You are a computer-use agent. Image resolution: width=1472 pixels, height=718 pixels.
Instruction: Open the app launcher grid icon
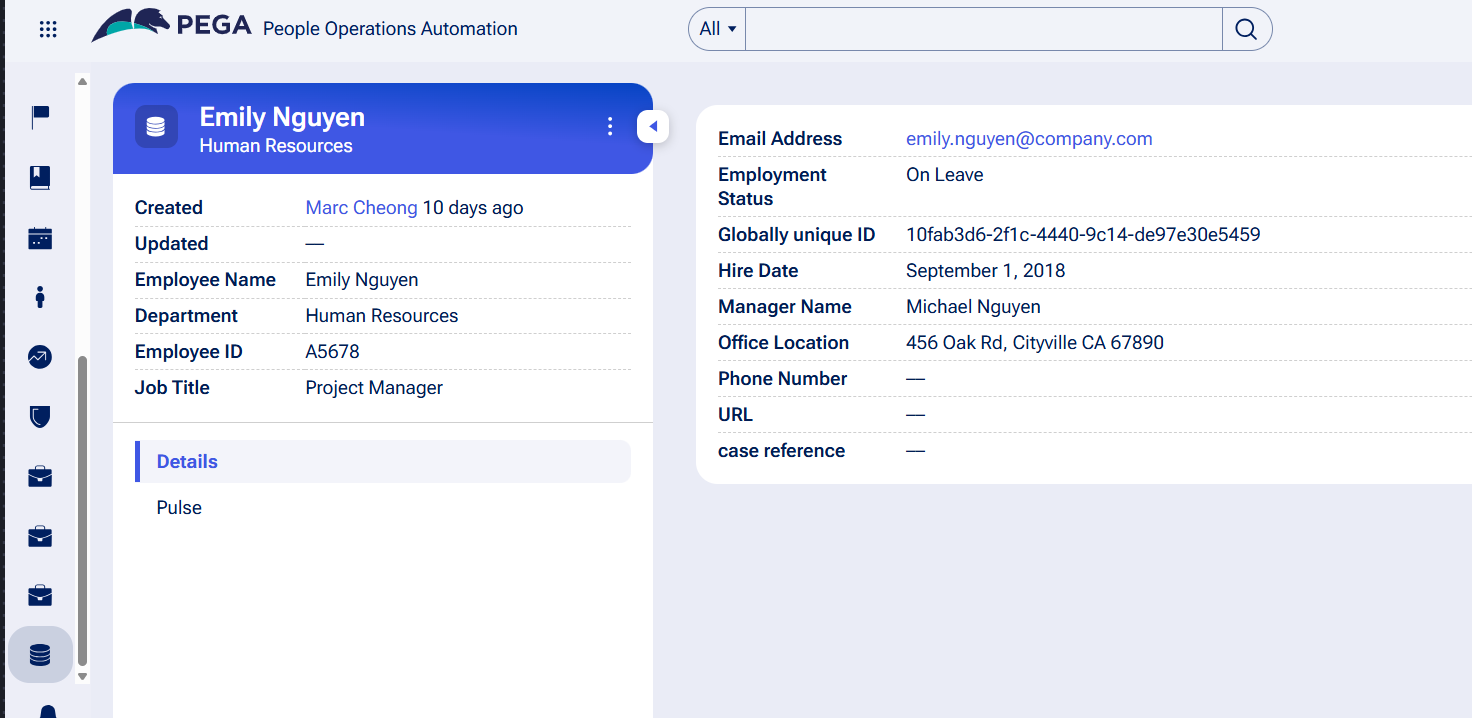point(47,28)
